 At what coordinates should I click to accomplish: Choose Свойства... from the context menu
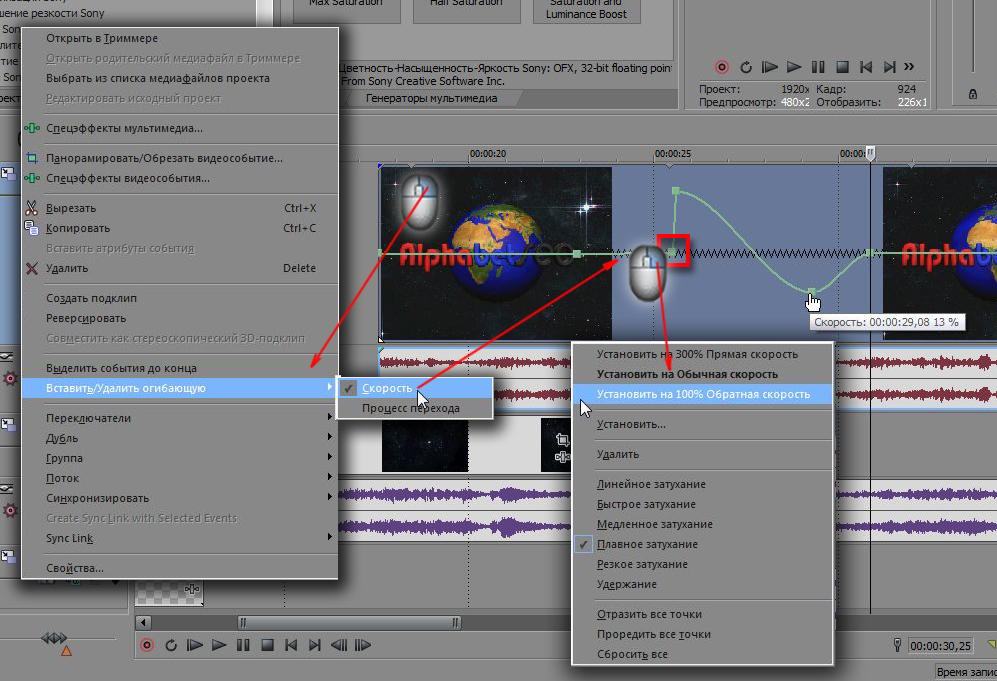coord(75,568)
